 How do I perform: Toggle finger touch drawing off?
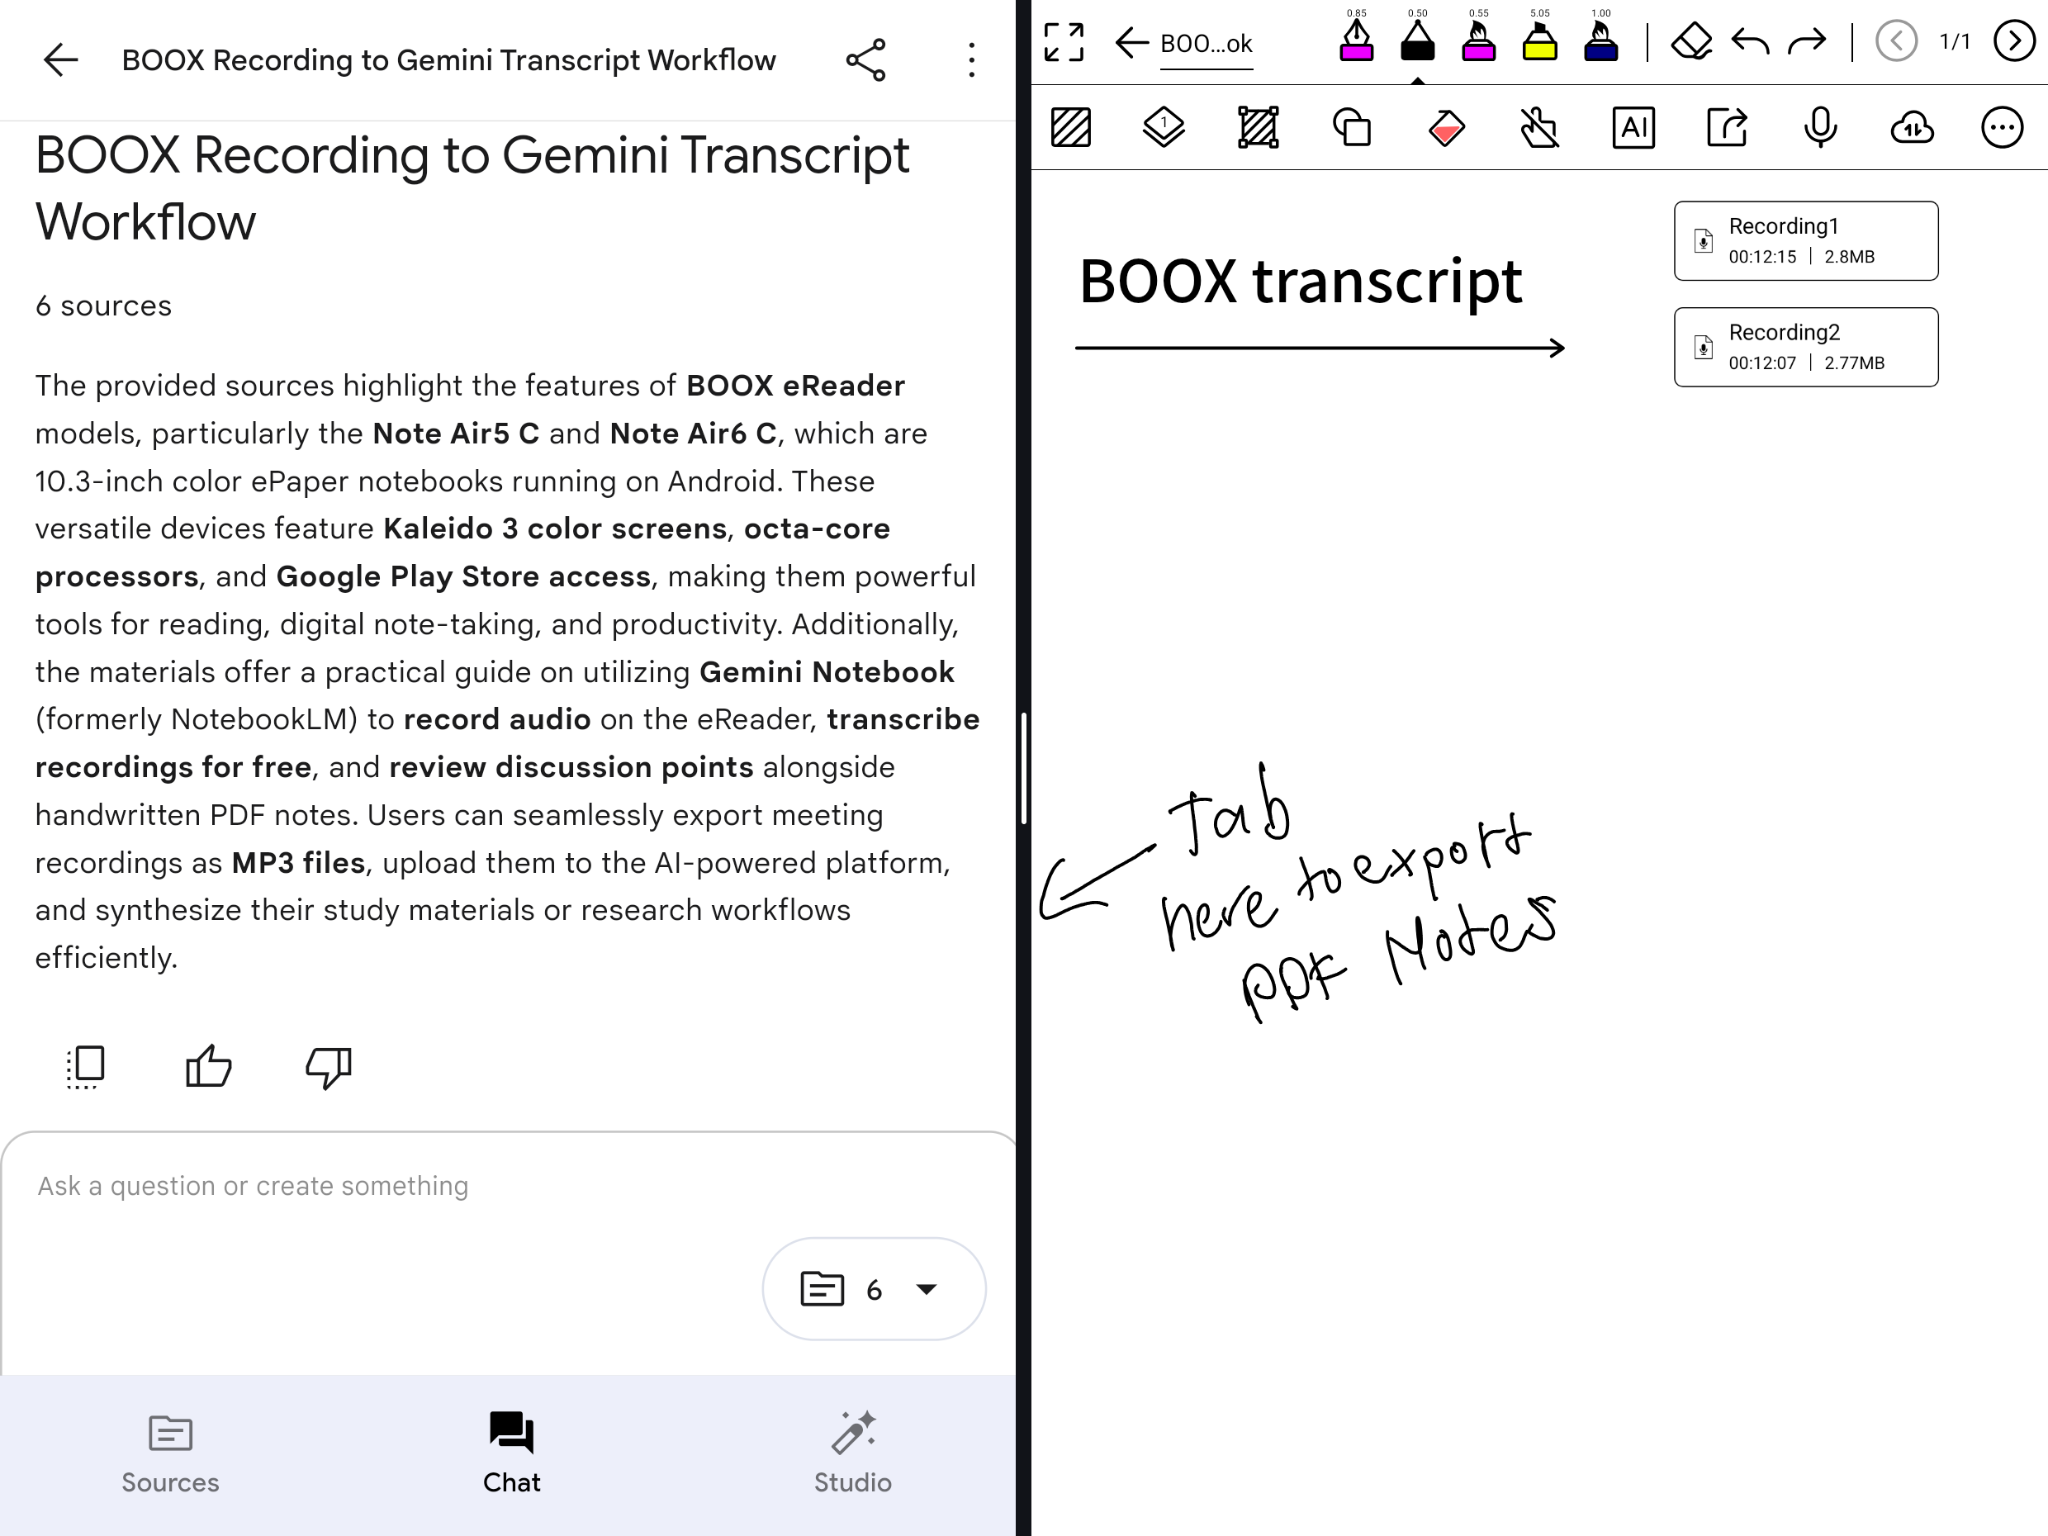click(x=1540, y=128)
